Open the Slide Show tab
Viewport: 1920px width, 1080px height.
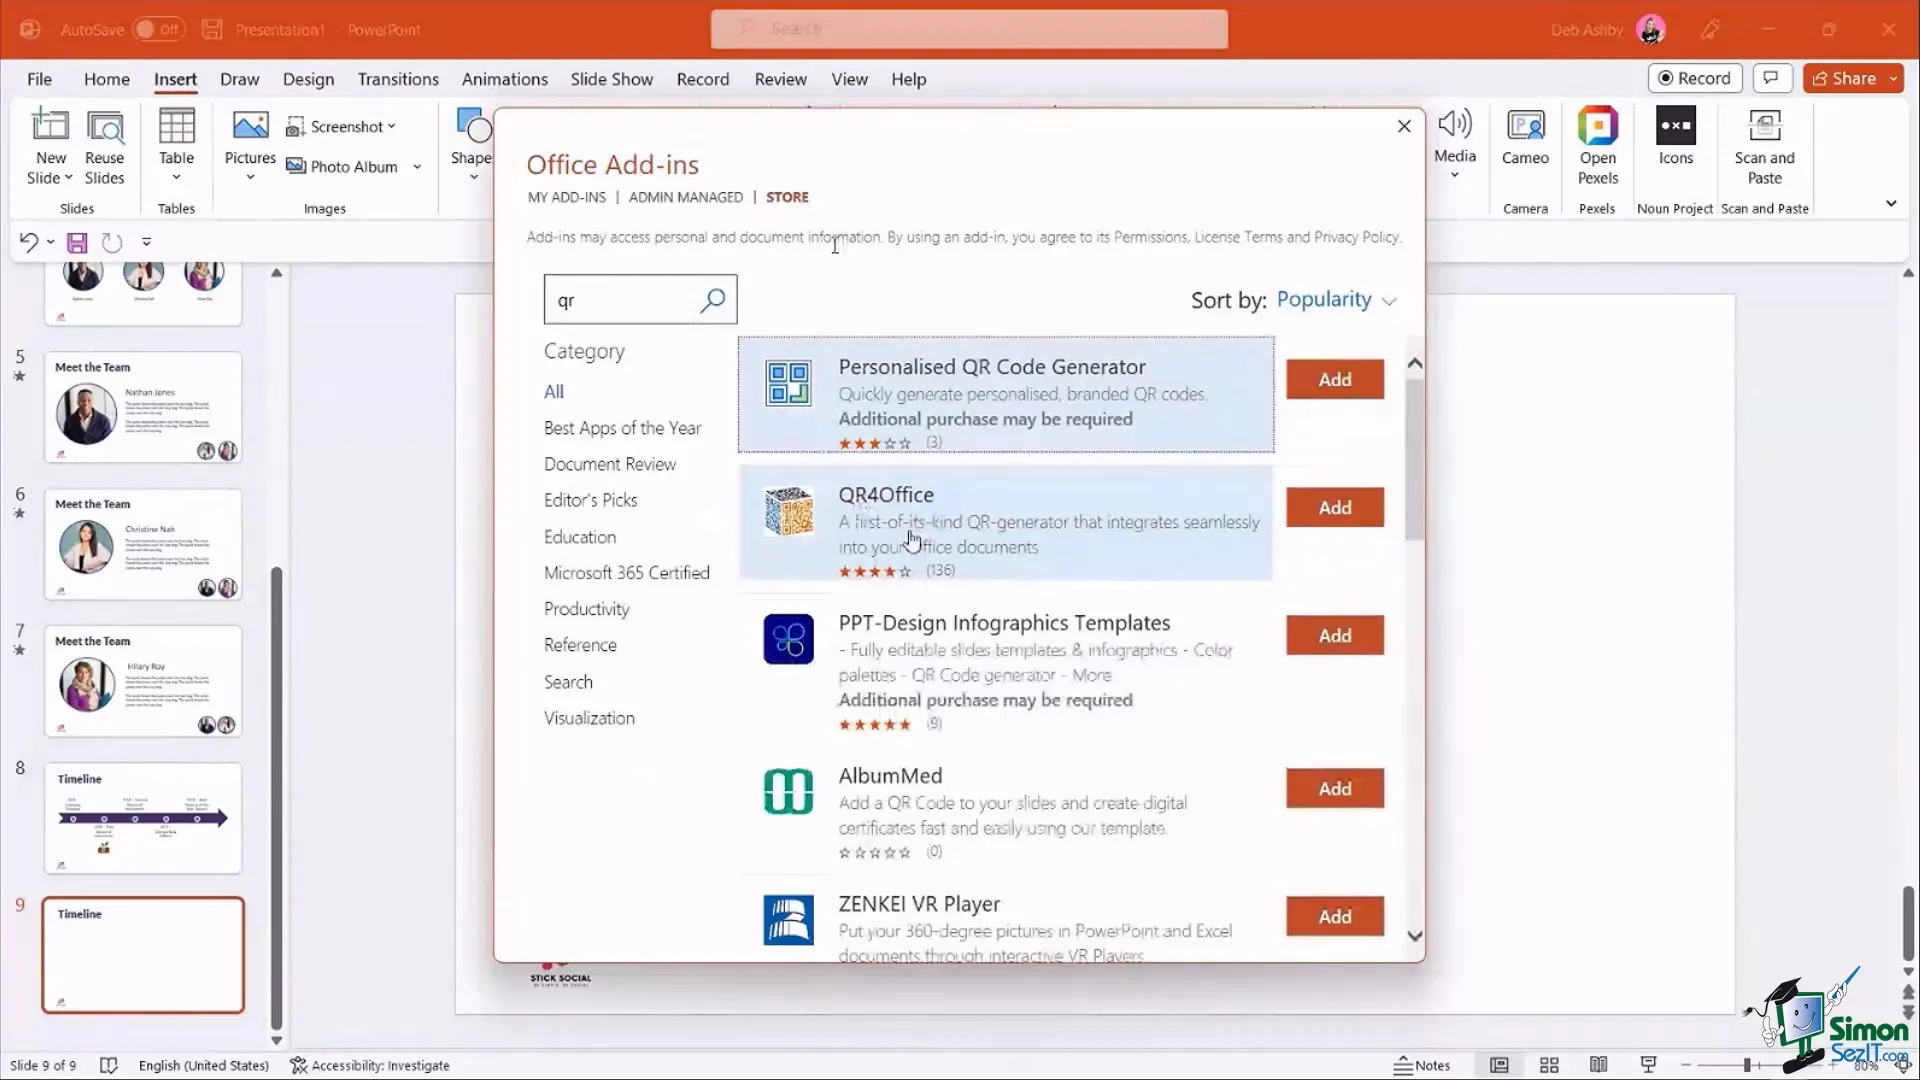click(x=611, y=79)
